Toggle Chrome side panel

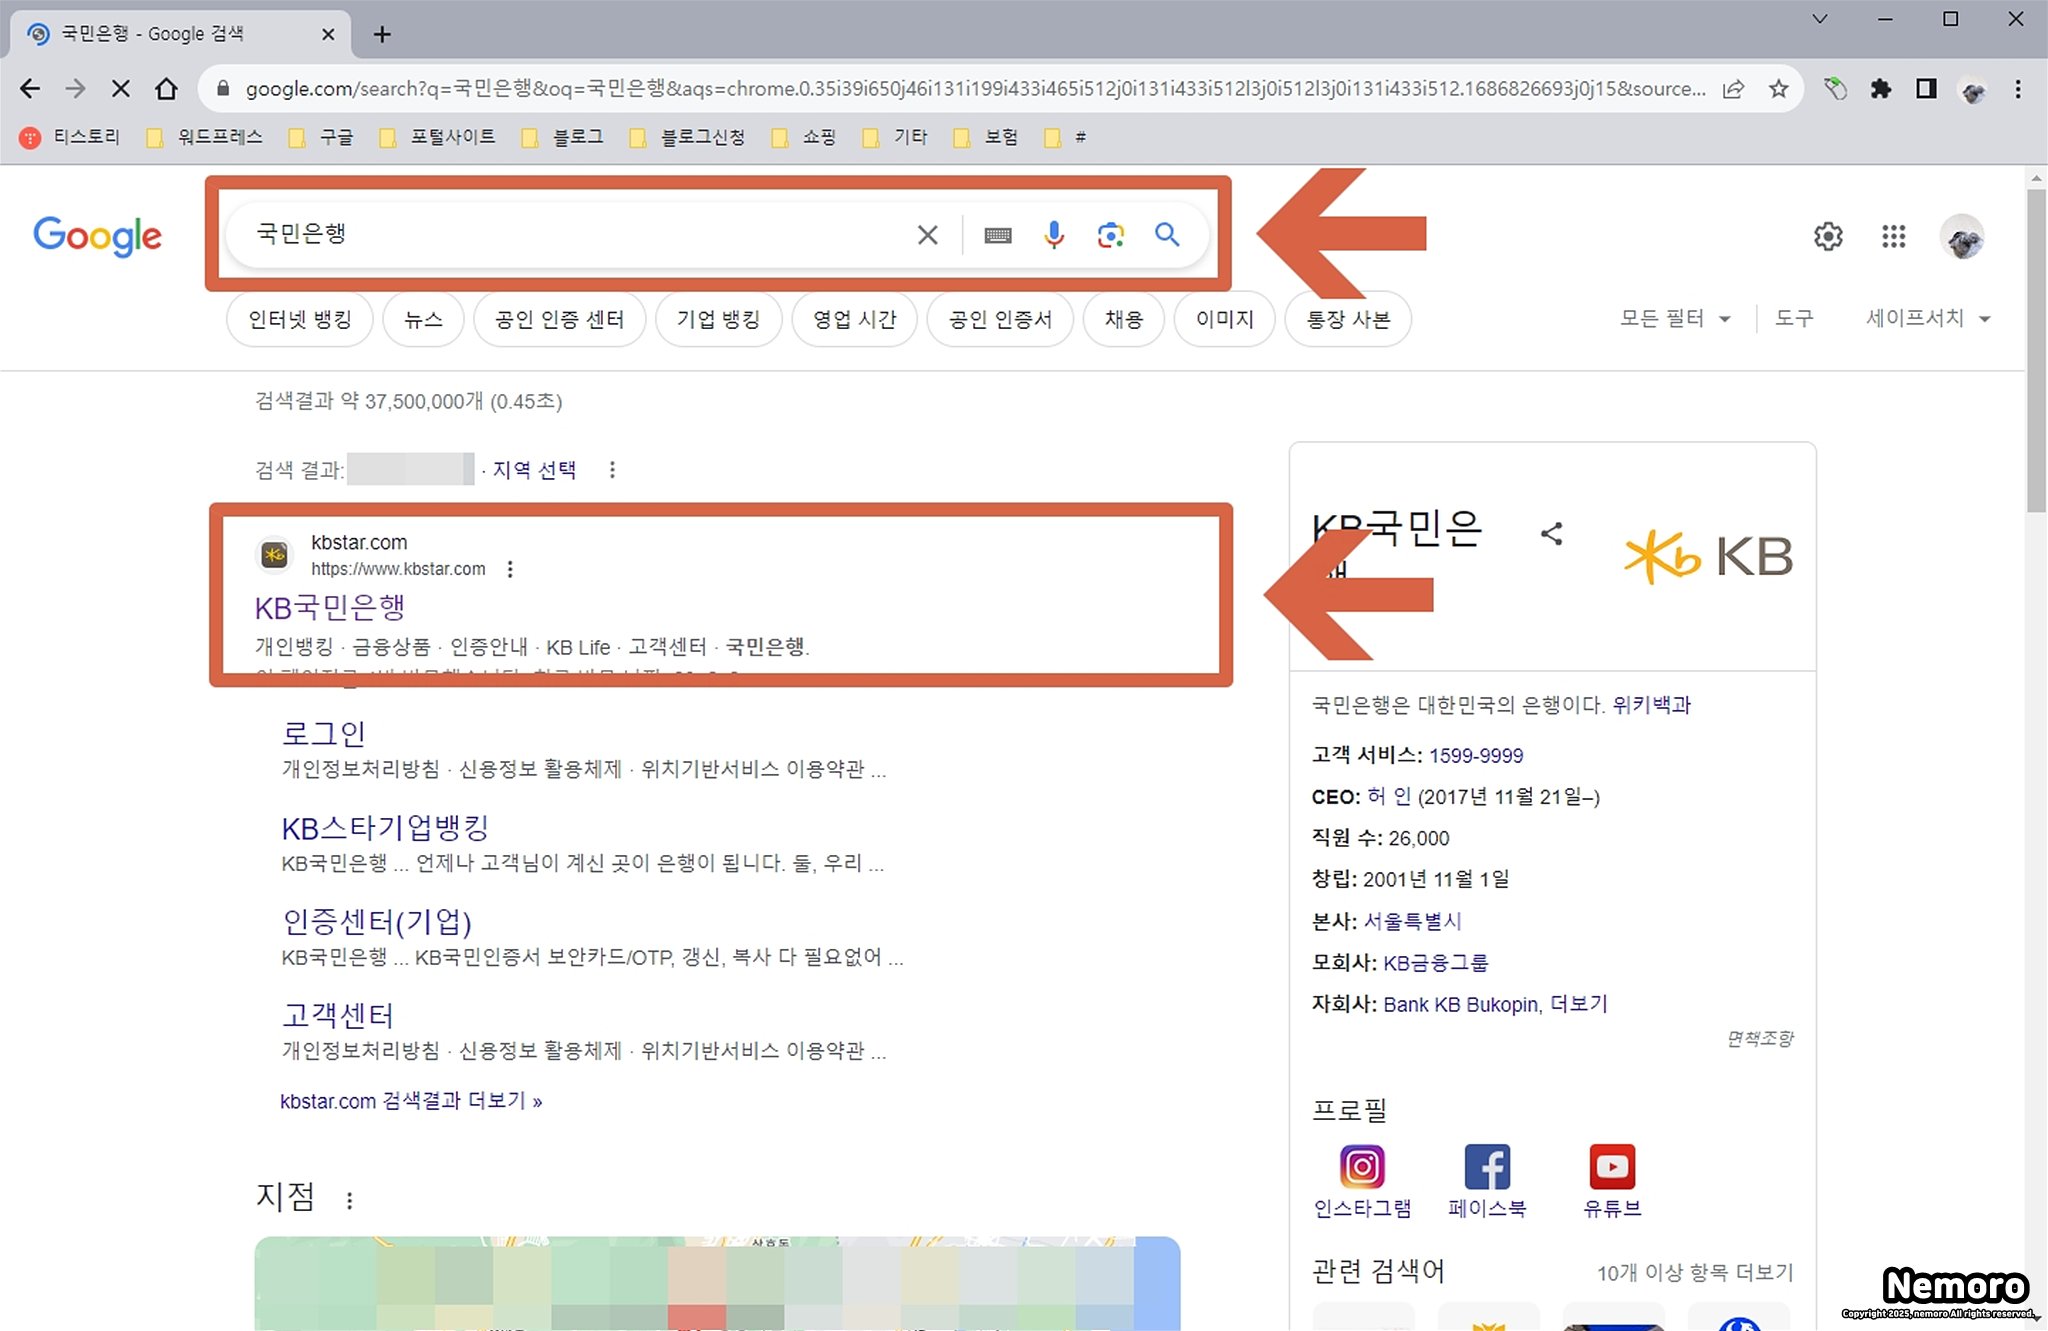coord(1926,89)
